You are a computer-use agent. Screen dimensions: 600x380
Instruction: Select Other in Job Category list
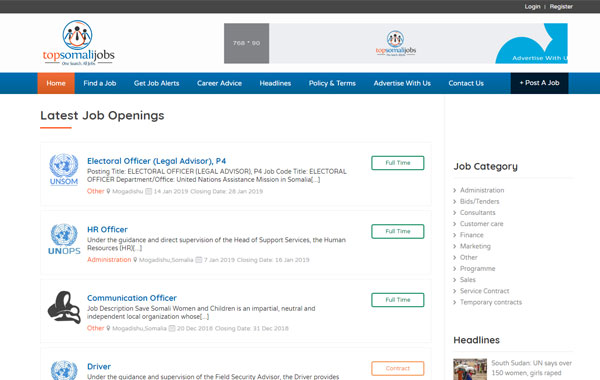point(468,257)
